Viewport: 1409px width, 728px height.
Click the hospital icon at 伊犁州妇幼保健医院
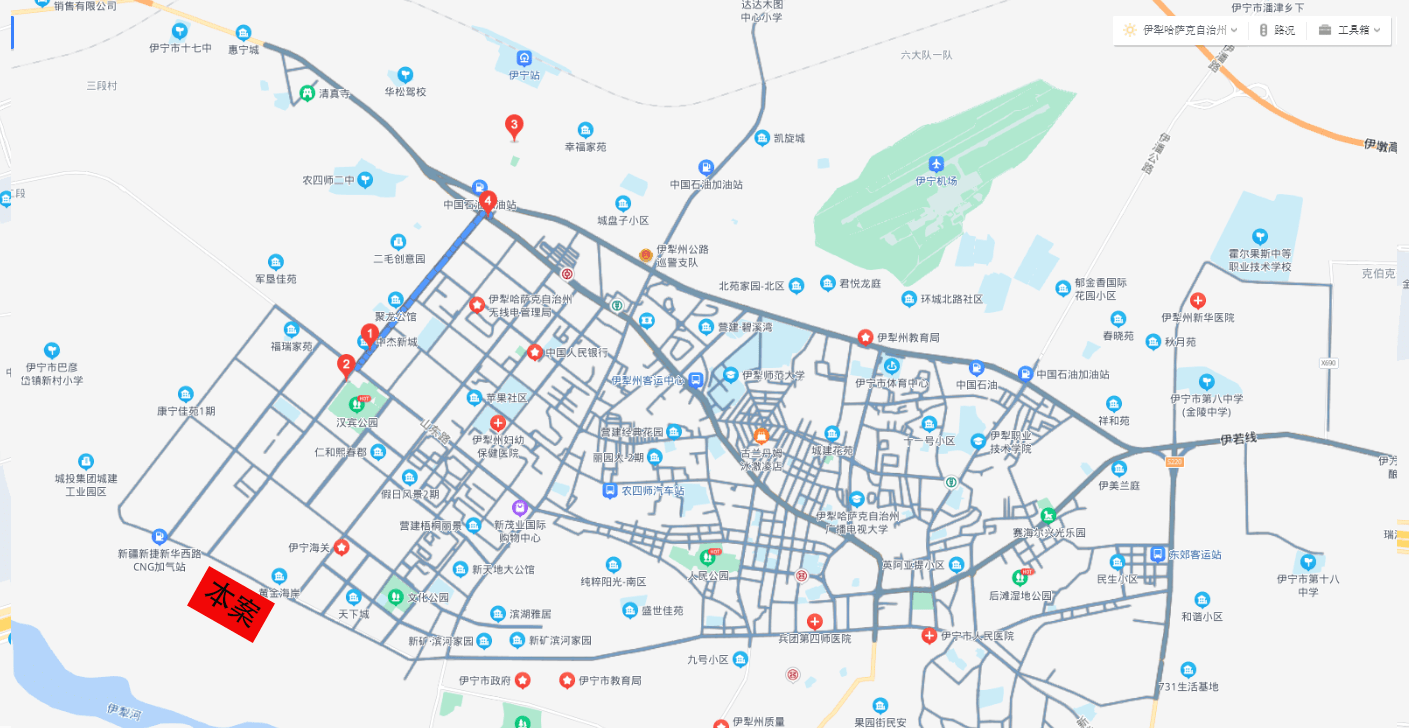click(497, 423)
